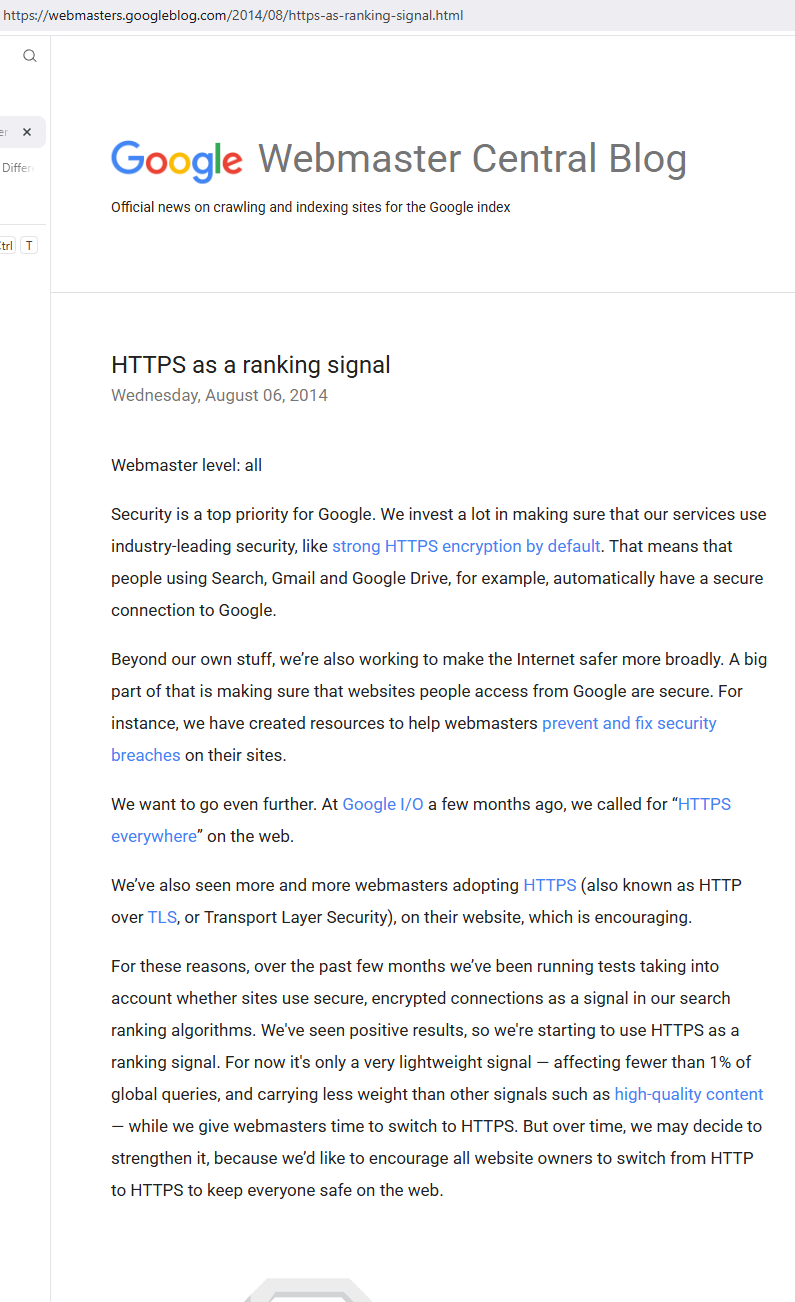Click the Webmaster level: all text
The width and height of the screenshot is (795, 1302).
(186, 465)
